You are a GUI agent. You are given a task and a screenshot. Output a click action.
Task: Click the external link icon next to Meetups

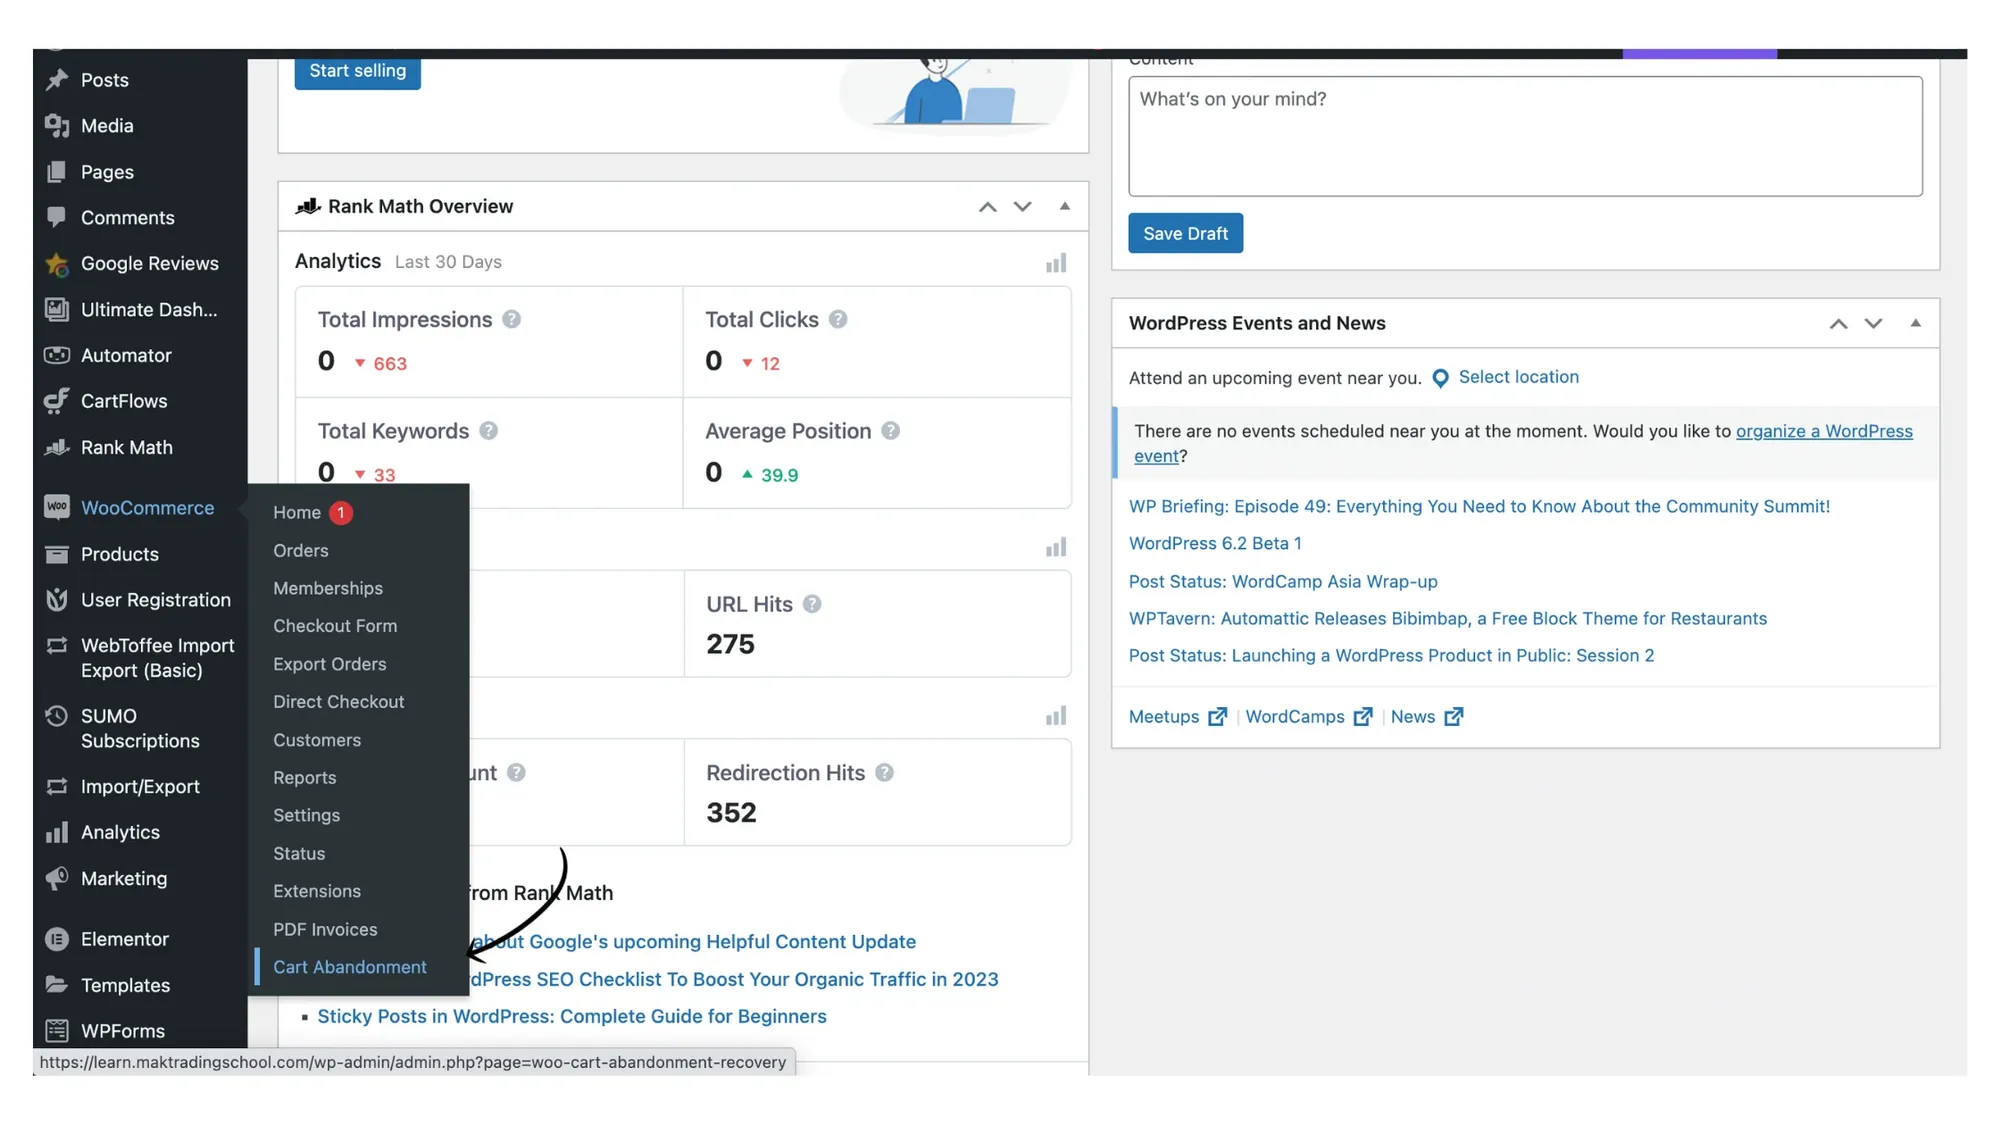(x=1218, y=716)
